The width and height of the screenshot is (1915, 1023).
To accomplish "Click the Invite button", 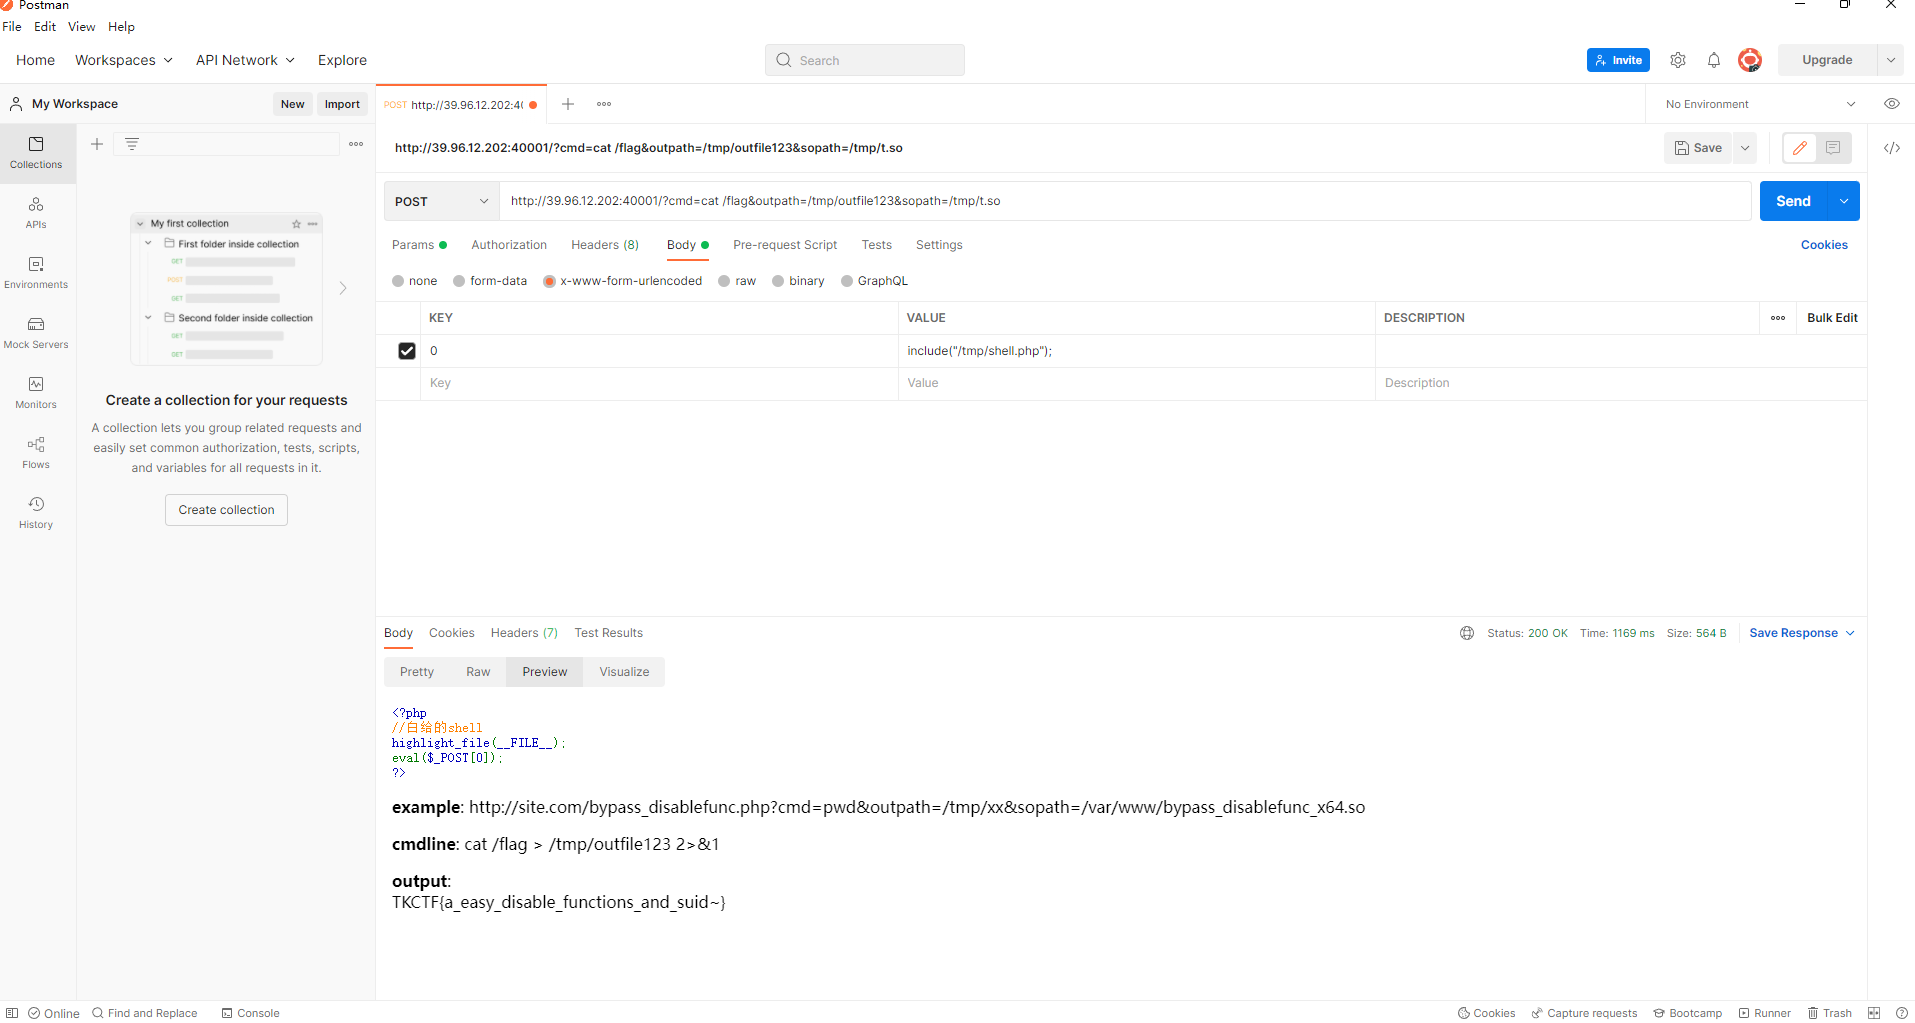I will tap(1618, 60).
